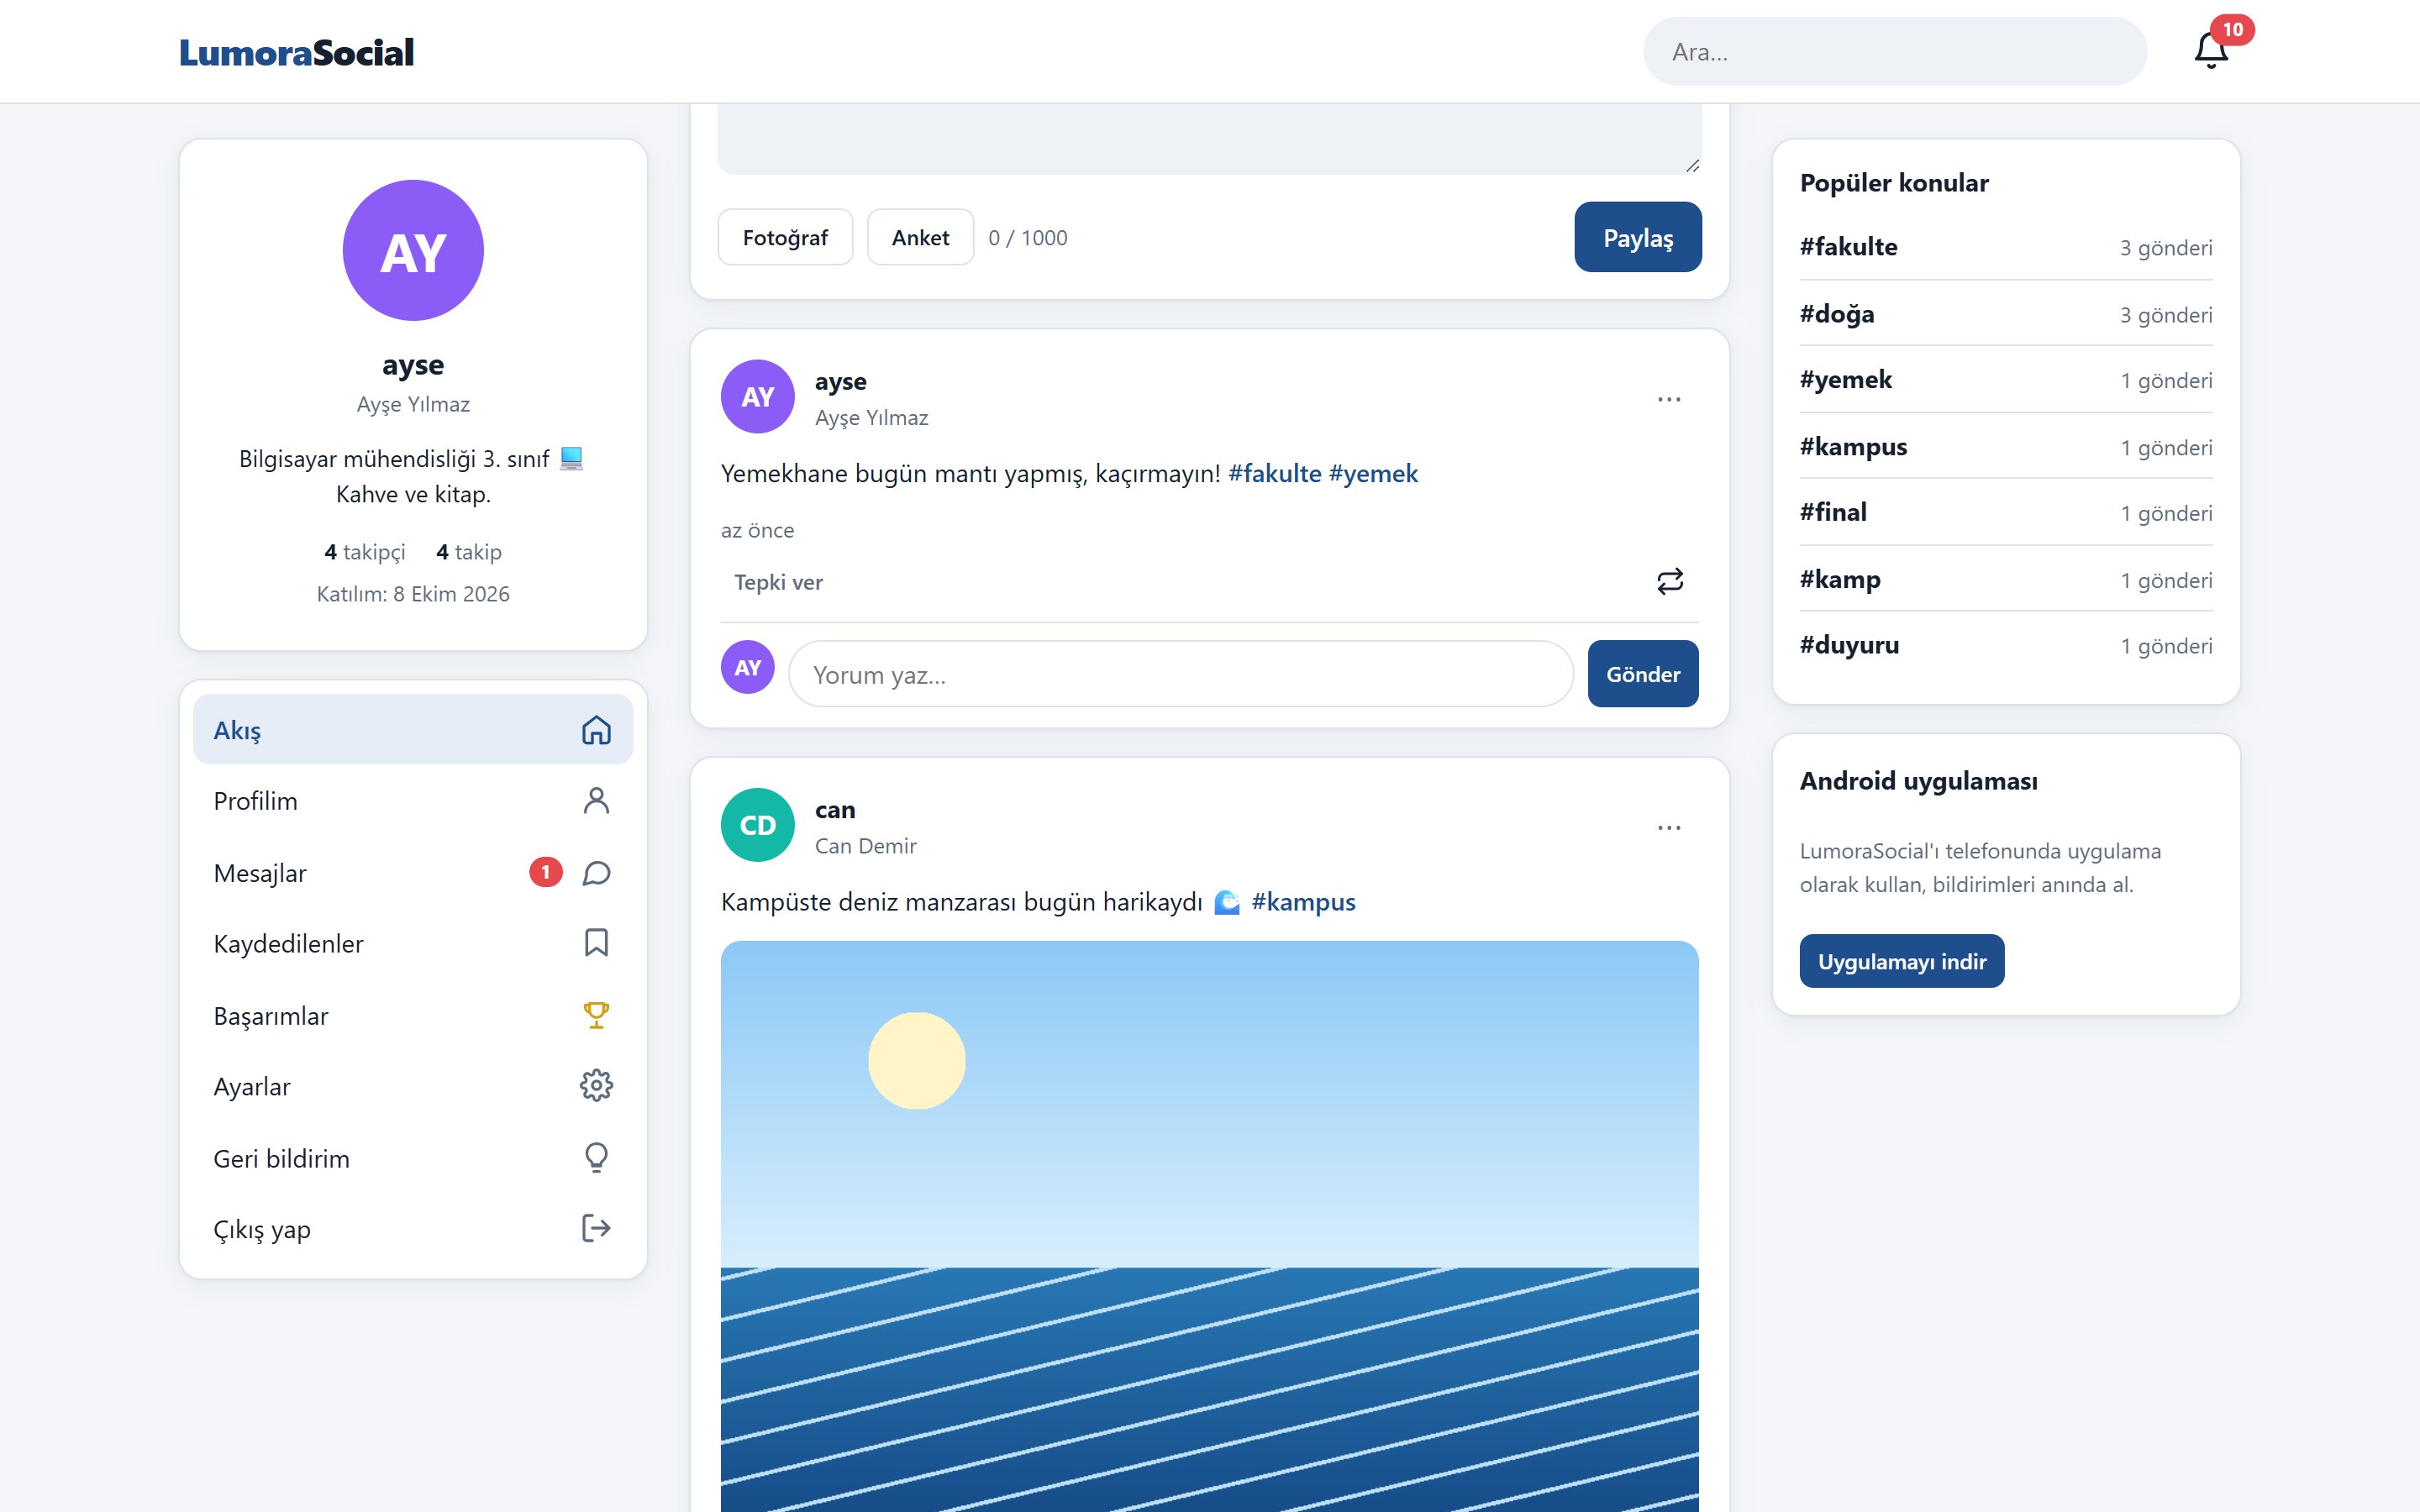
Task: Open the #final popular topic
Action: point(2005,512)
